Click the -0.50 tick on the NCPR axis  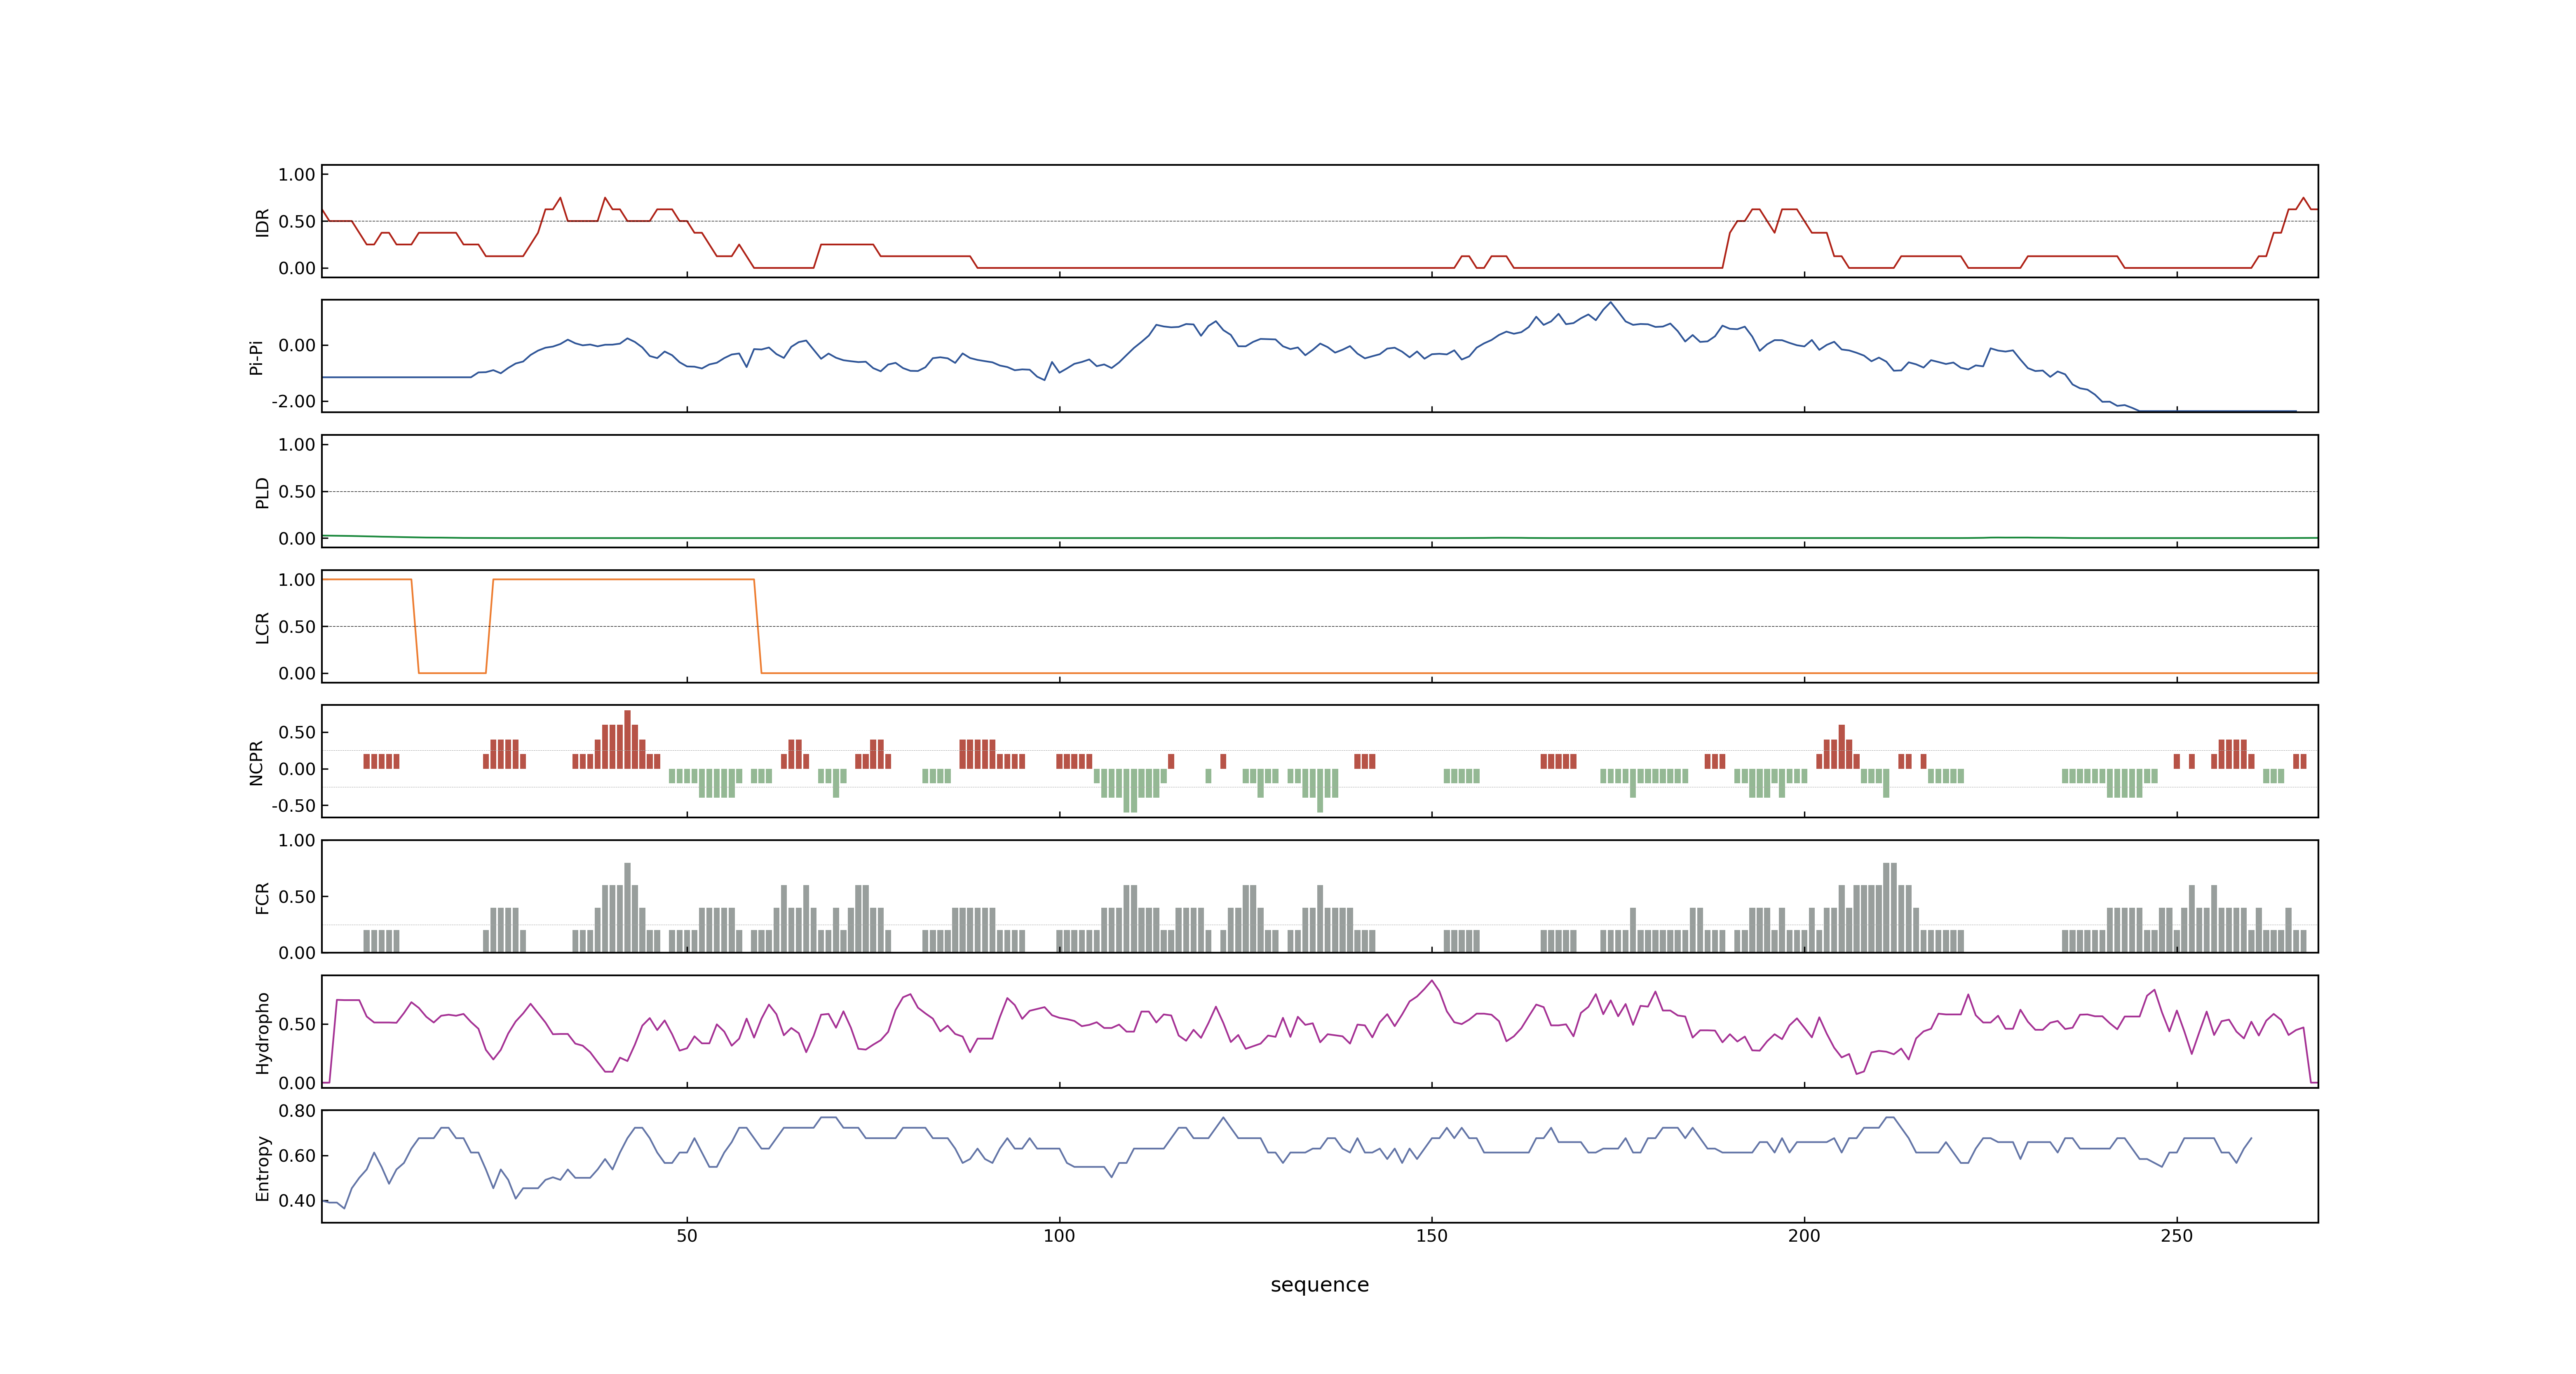click(x=293, y=805)
